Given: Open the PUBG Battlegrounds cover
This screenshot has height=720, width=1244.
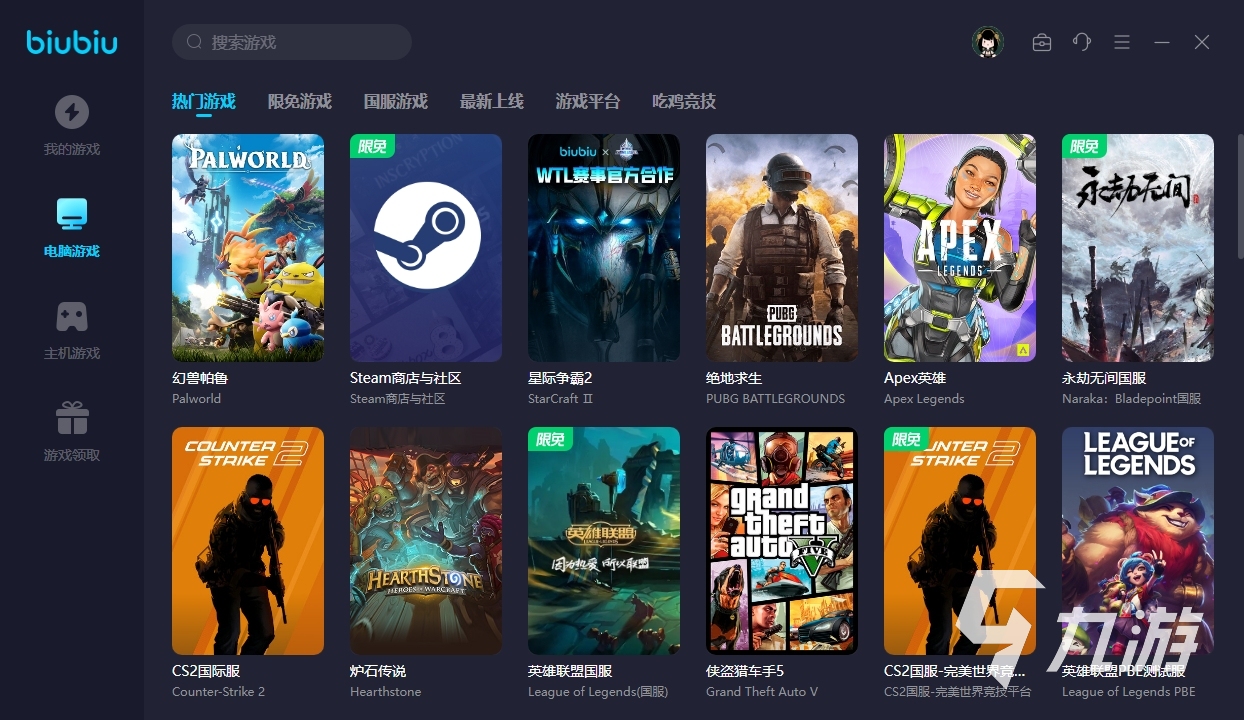Looking at the screenshot, I should [782, 248].
